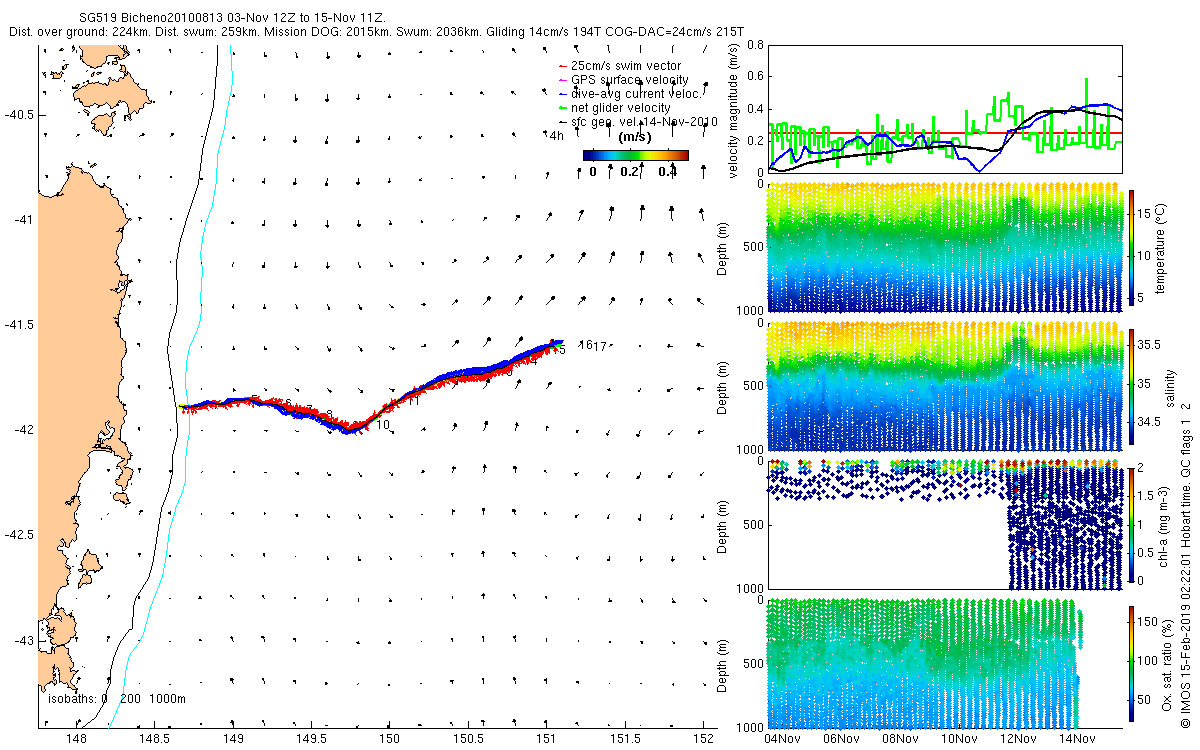Viewport: 1200px width, 750px height.
Task: Select the 'GPS surface velocity' legend entry
Action: (629, 80)
